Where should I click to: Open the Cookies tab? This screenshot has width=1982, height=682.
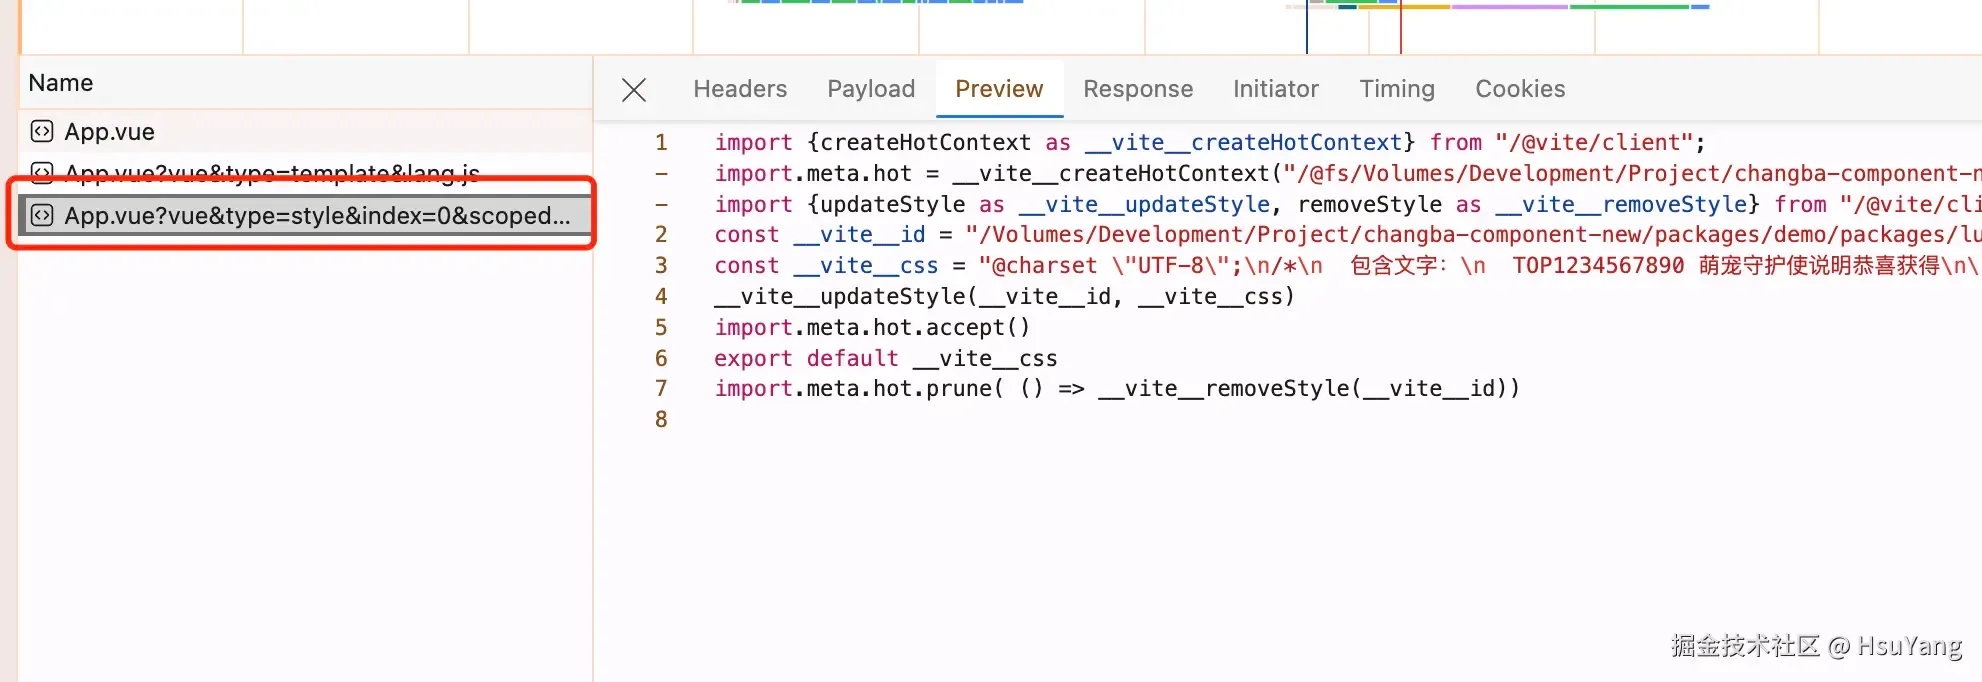coord(1520,89)
